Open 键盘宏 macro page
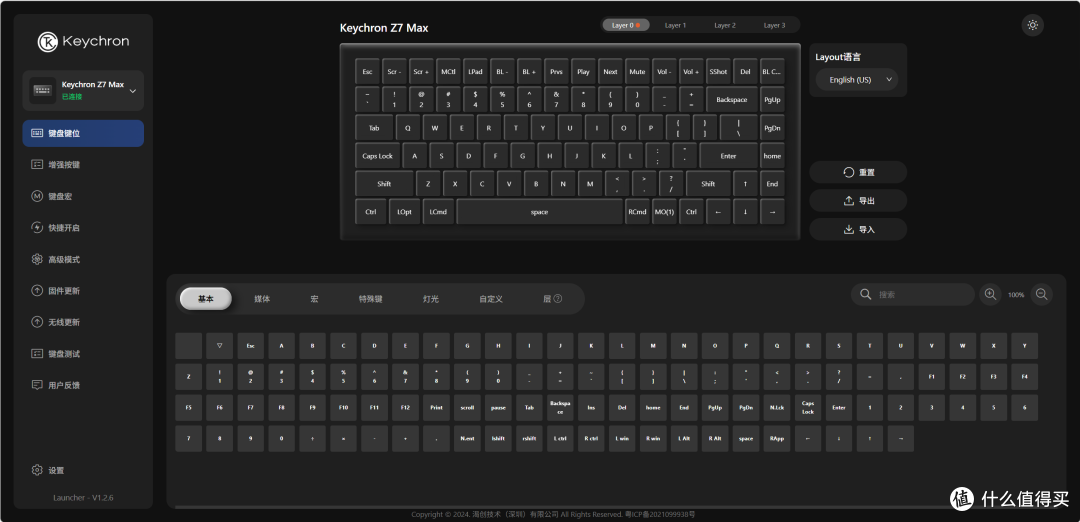The width and height of the screenshot is (1080, 522). click(x=83, y=196)
